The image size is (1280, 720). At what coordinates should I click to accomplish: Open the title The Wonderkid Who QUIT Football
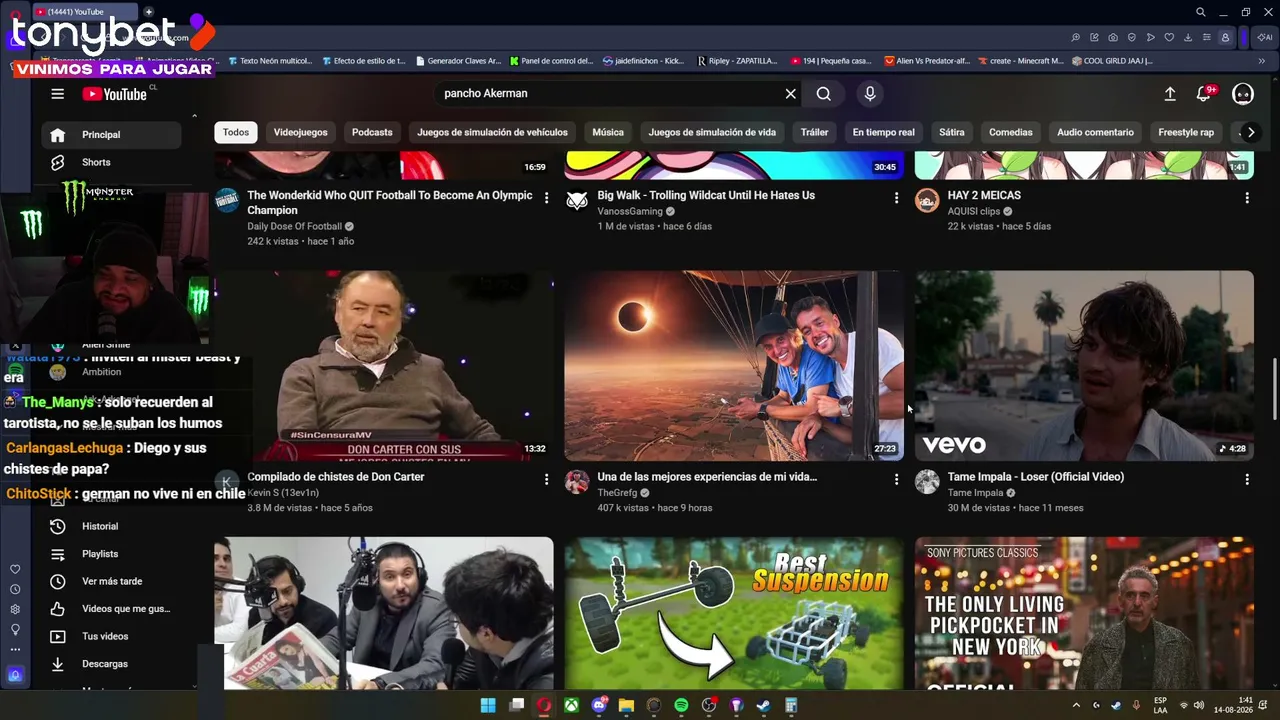pos(390,203)
